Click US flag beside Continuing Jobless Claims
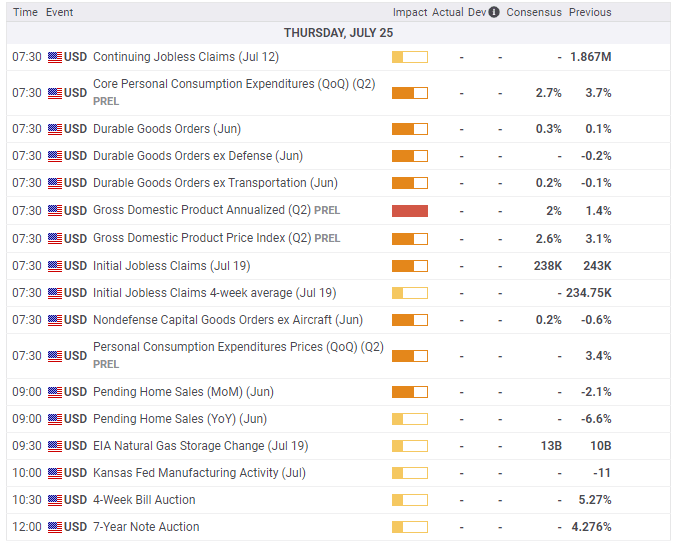This screenshot has width=681, height=543. (x=55, y=57)
